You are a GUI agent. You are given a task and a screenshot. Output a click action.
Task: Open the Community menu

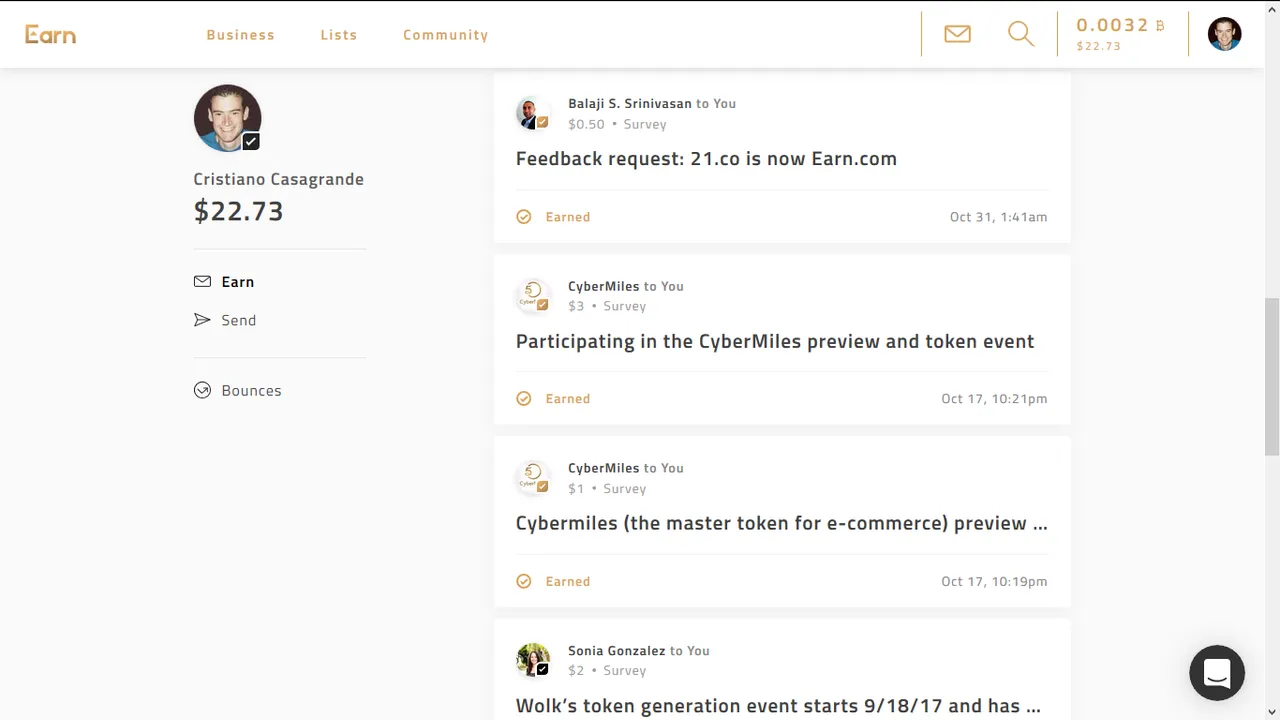coord(446,35)
